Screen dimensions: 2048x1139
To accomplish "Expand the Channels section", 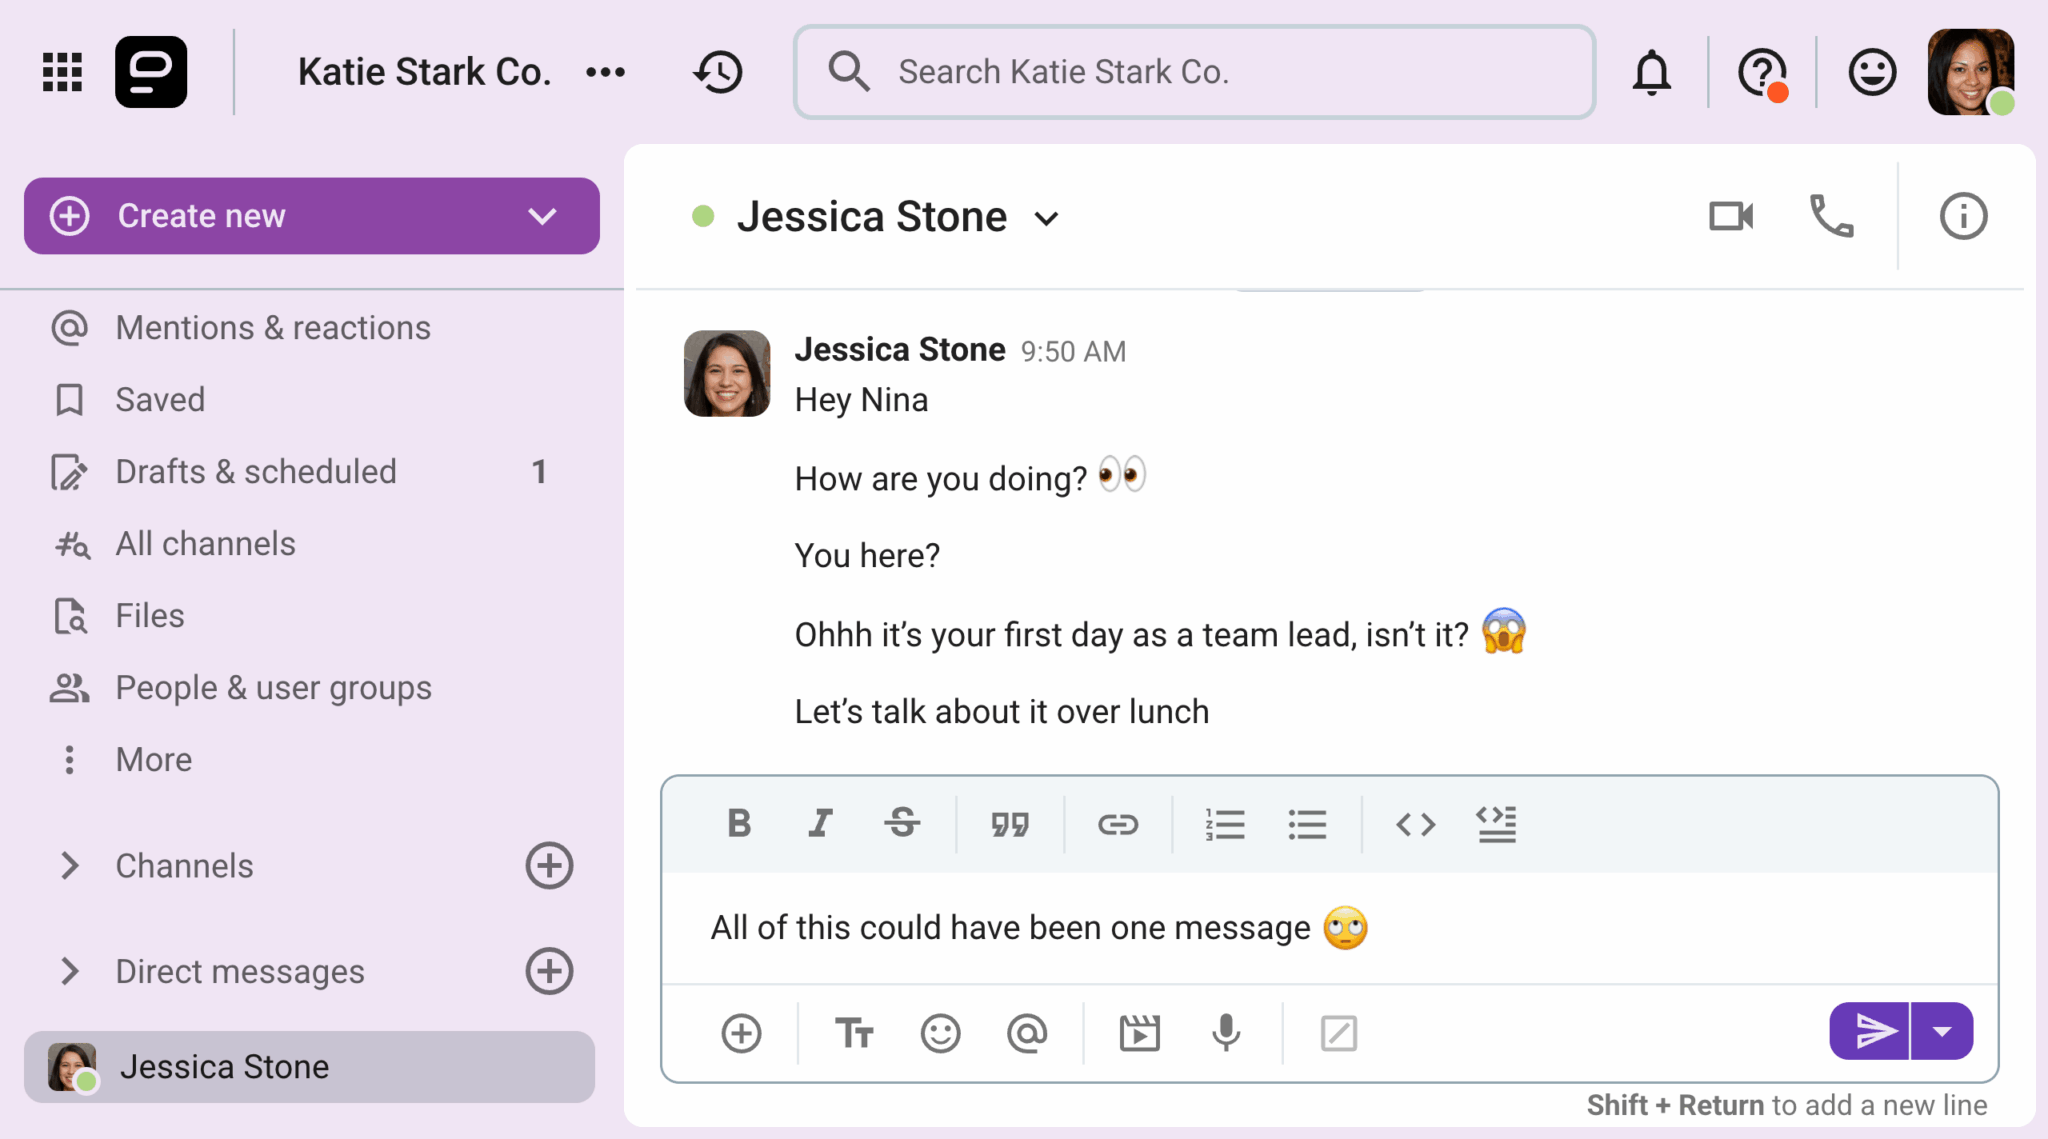I will (69, 865).
